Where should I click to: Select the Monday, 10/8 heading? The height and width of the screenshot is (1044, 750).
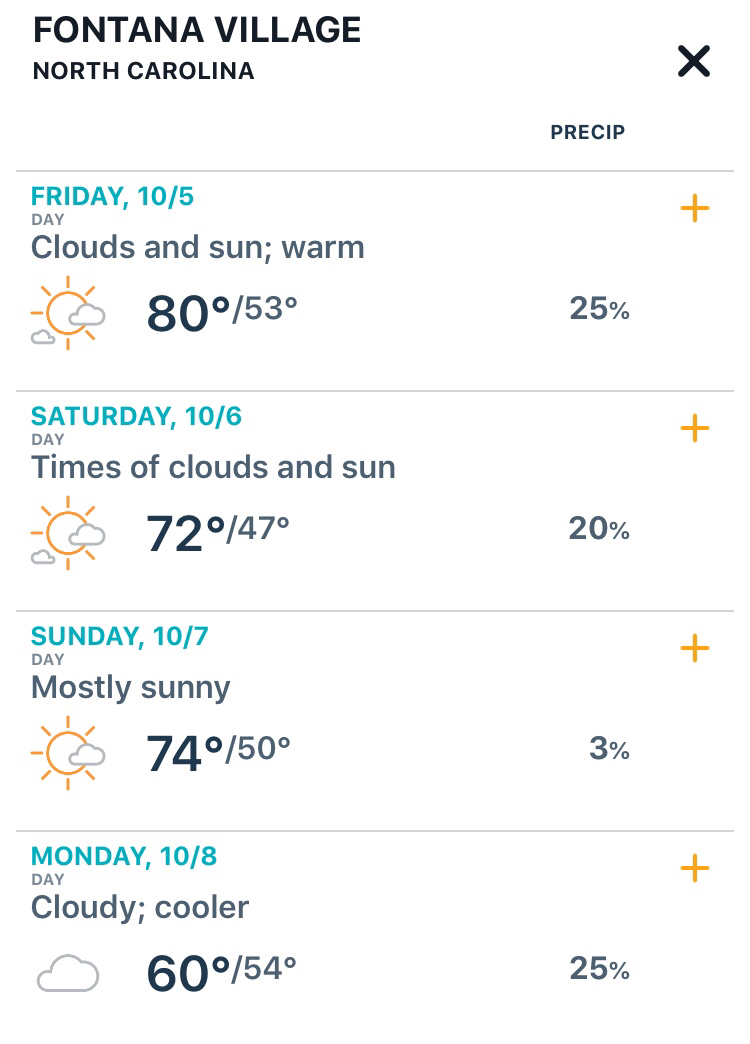(x=124, y=856)
